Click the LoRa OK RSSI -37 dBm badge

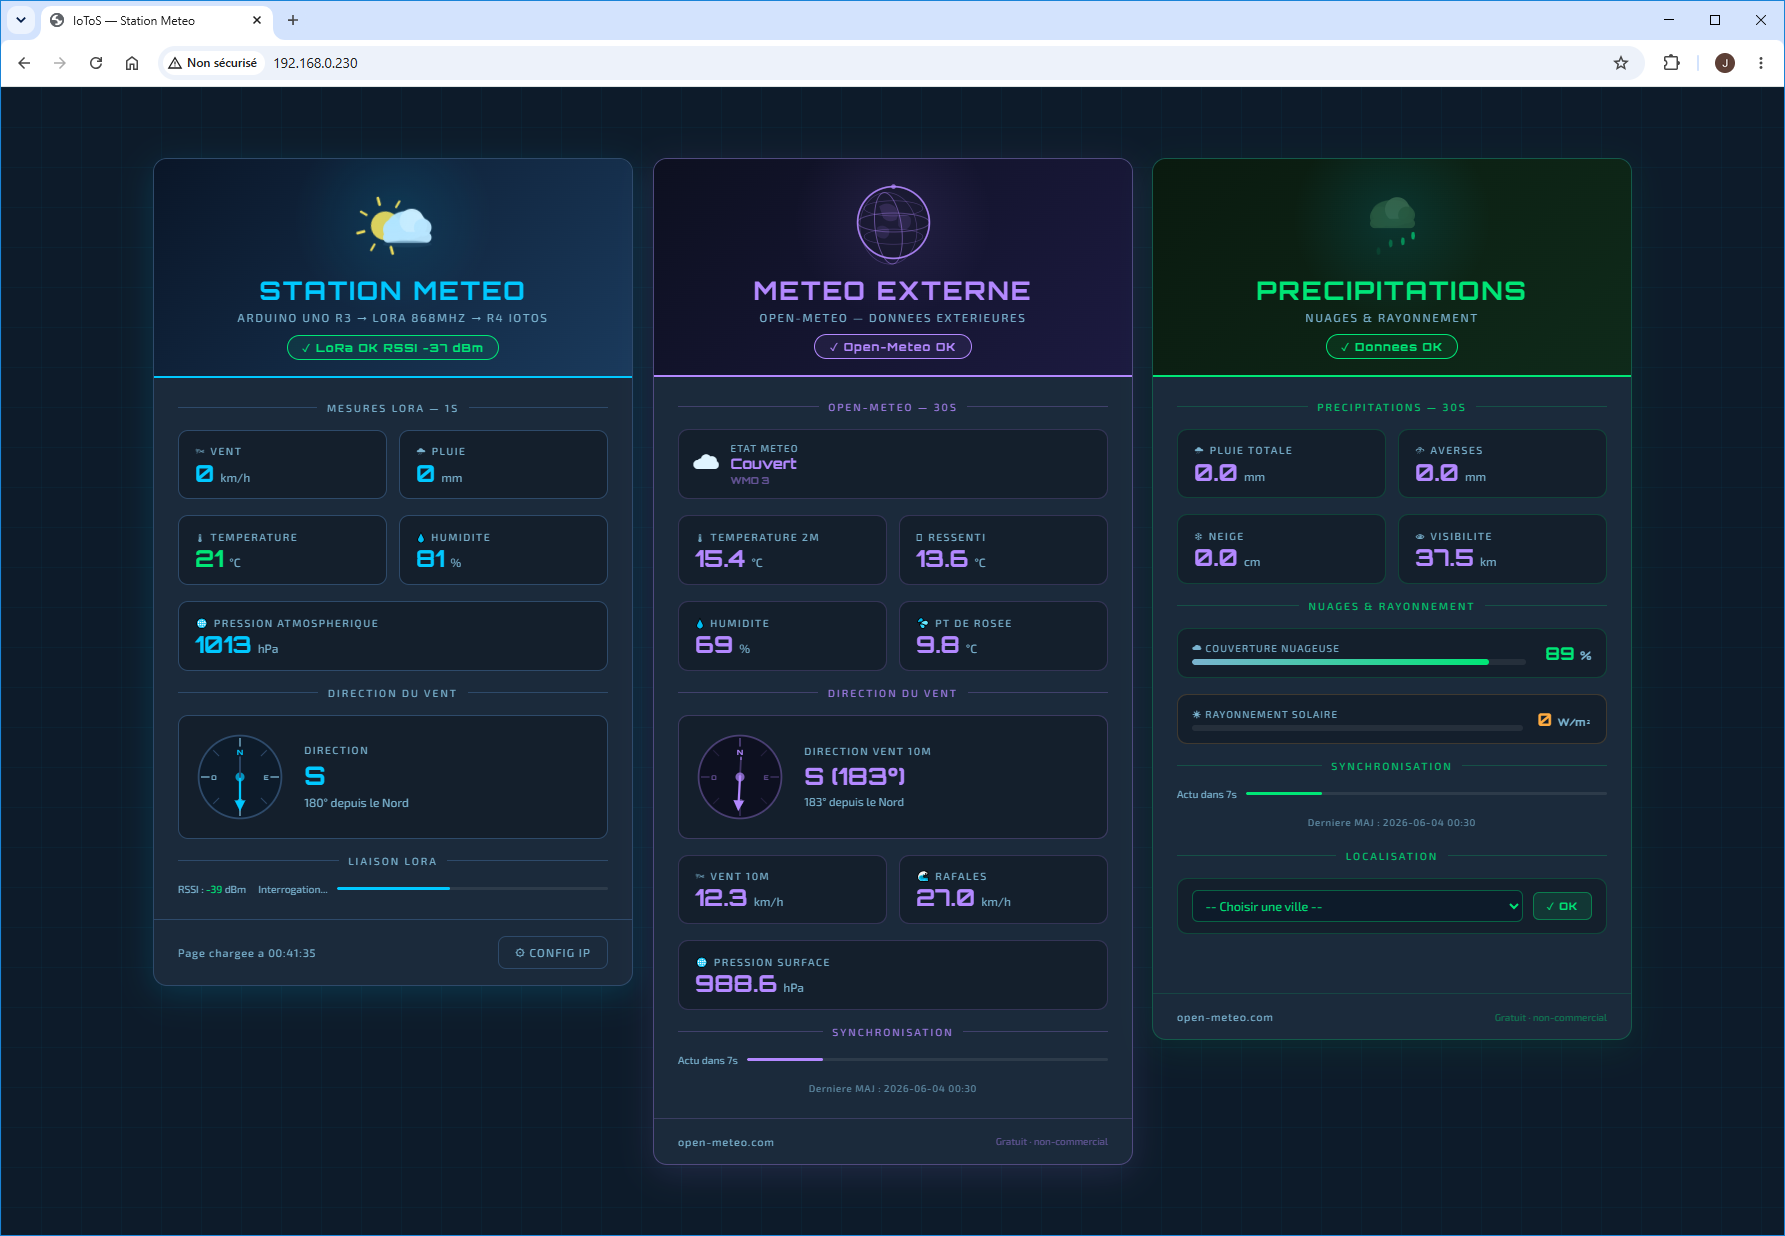[x=393, y=347]
